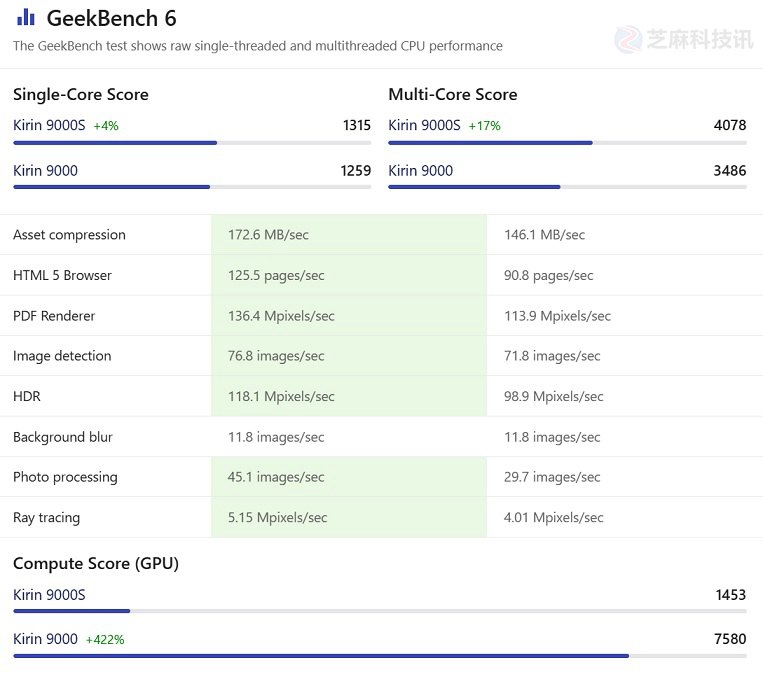Select the Ray tracing row label

46,518
